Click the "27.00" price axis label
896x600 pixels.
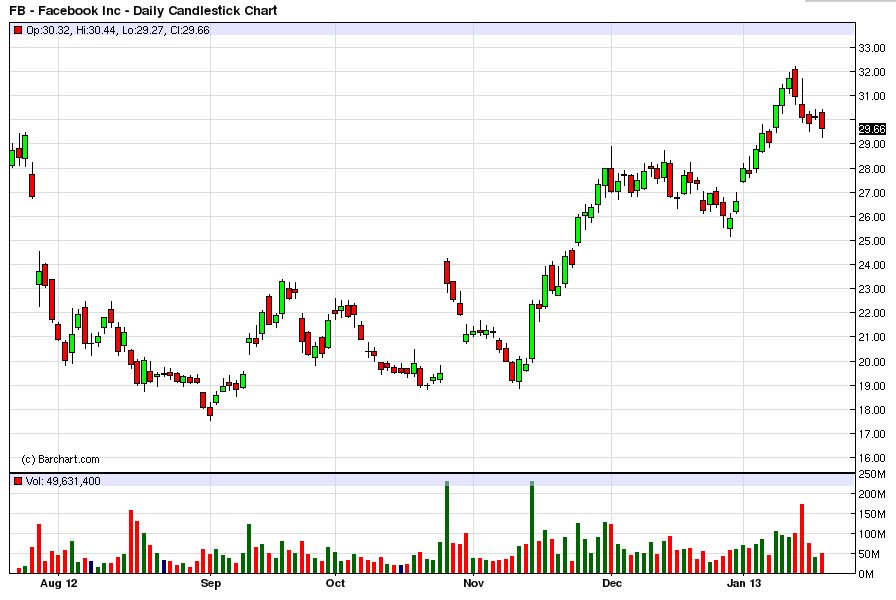click(872, 193)
